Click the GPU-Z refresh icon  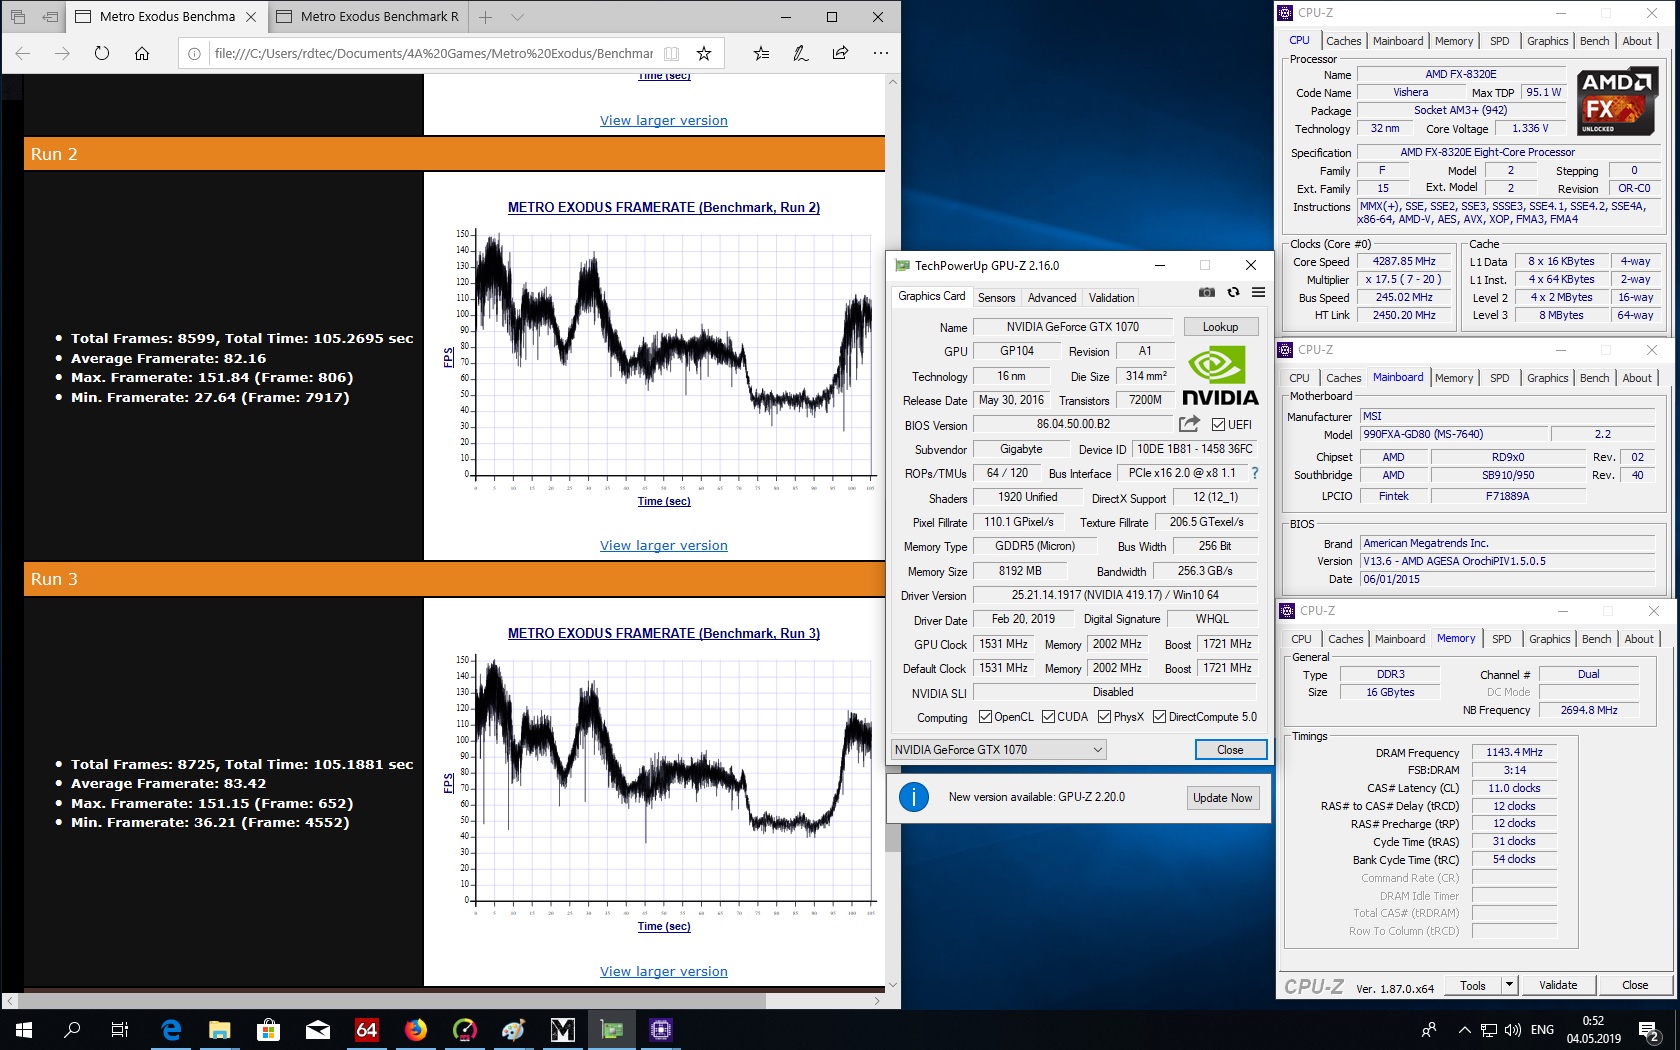pyautogui.click(x=1233, y=292)
